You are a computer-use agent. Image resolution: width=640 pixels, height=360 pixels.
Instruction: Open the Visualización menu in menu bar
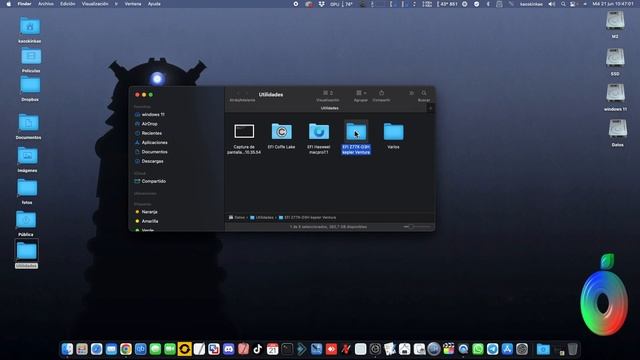(95, 4)
